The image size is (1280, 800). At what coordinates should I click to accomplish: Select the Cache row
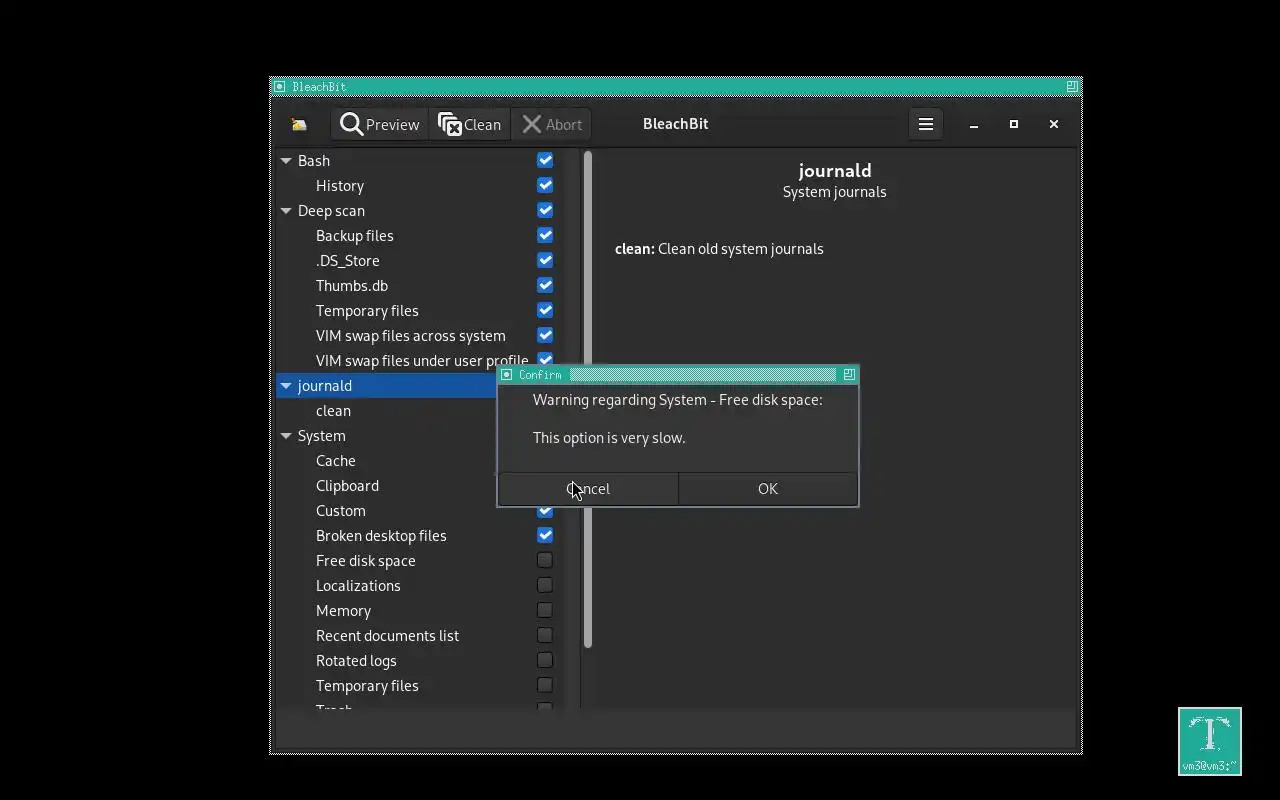pyautogui.click(x=387, y=460)
